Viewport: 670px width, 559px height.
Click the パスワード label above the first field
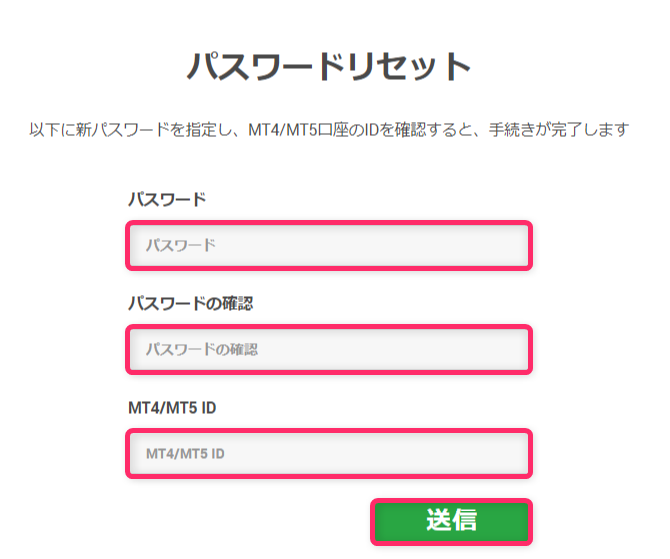[x=167, y=200]
